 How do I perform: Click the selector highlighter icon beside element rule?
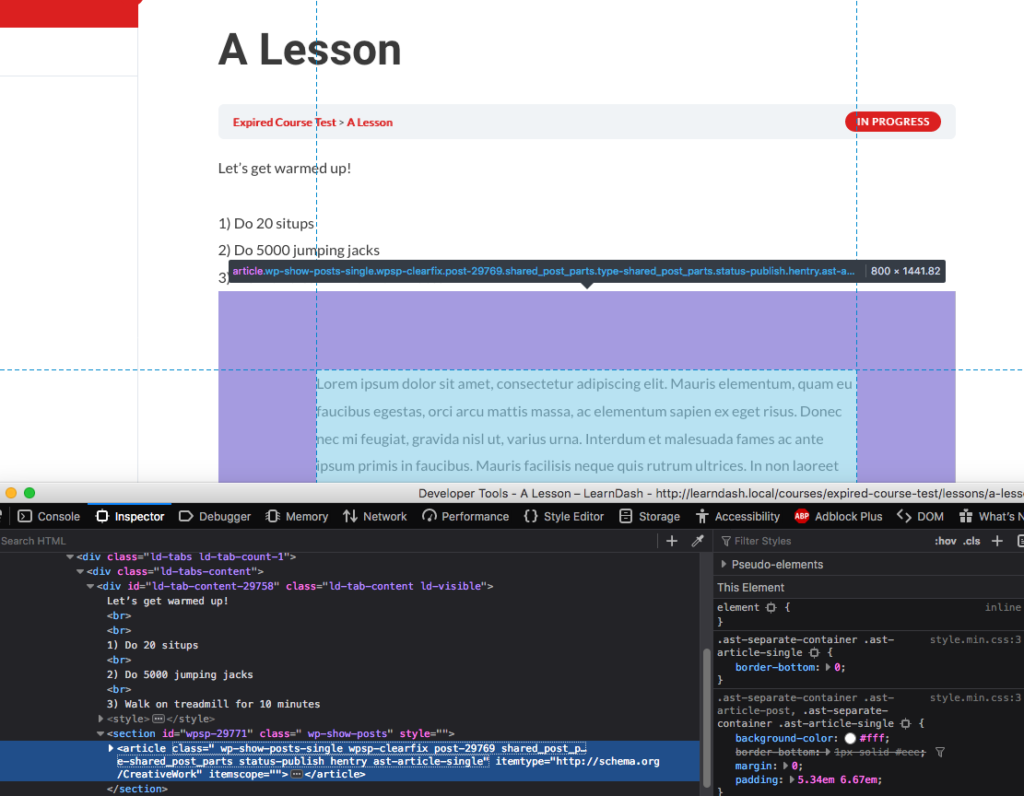pyautogui.click(x=771, y=608)
